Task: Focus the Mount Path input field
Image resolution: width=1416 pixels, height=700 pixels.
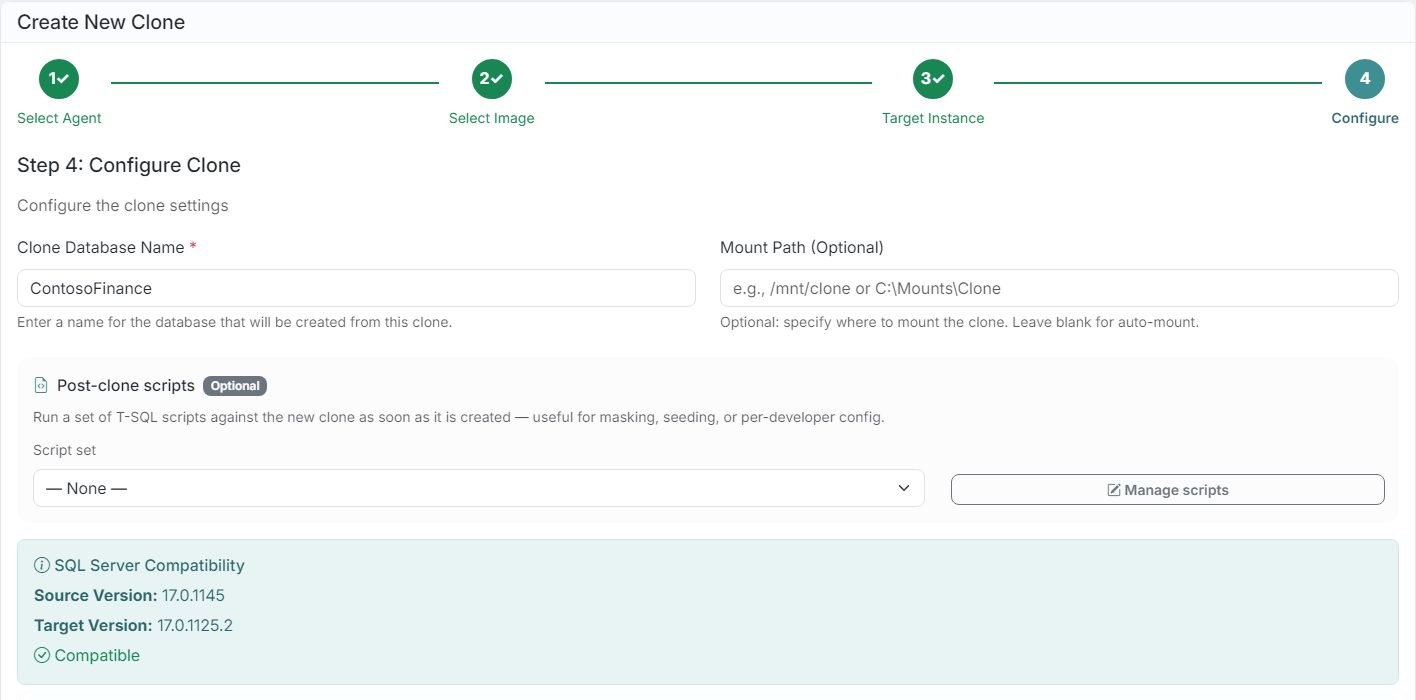Action: point(1059,288)
